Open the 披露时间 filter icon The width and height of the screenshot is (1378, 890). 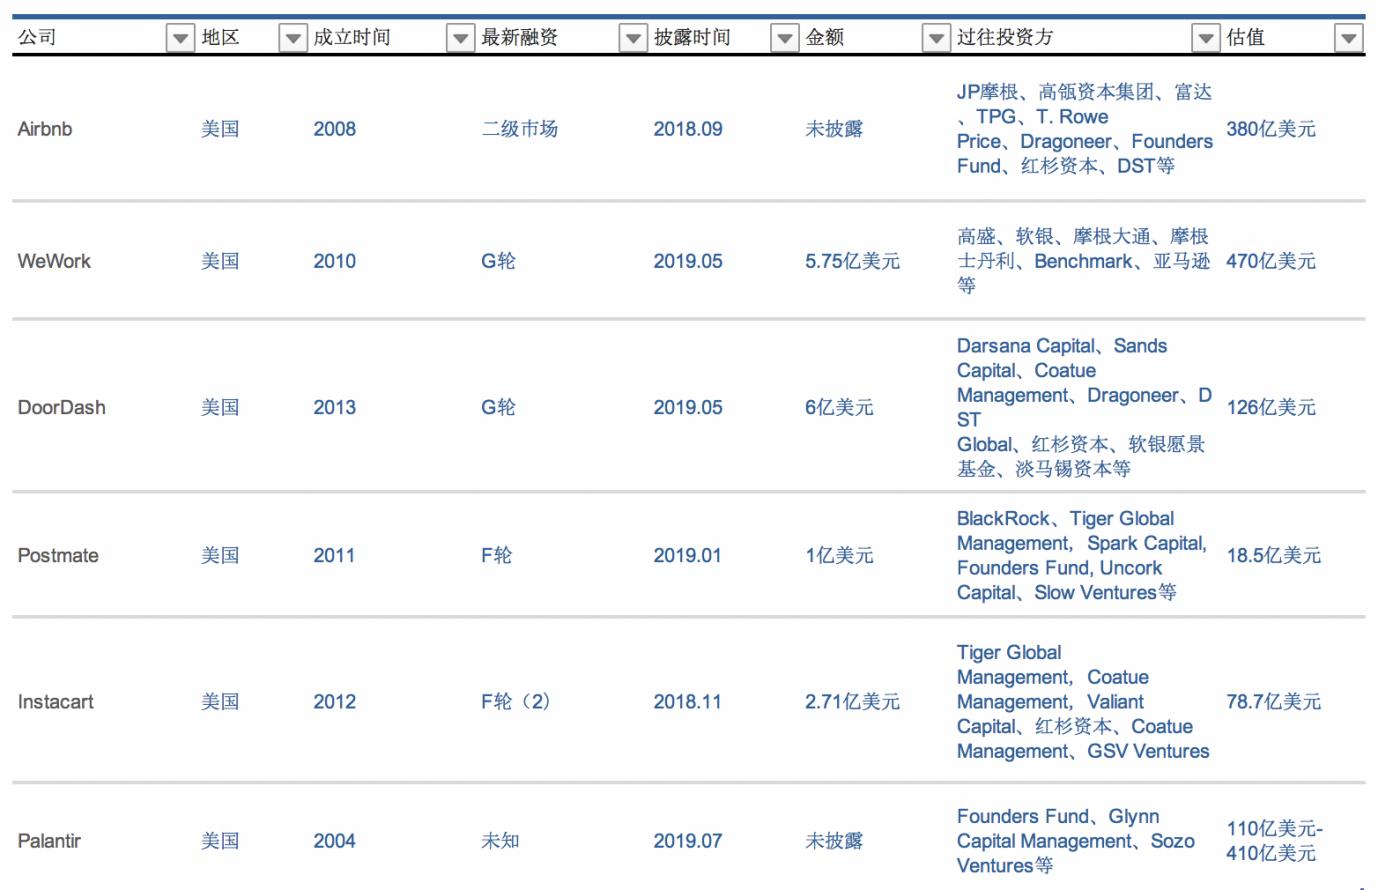[789, 37]
